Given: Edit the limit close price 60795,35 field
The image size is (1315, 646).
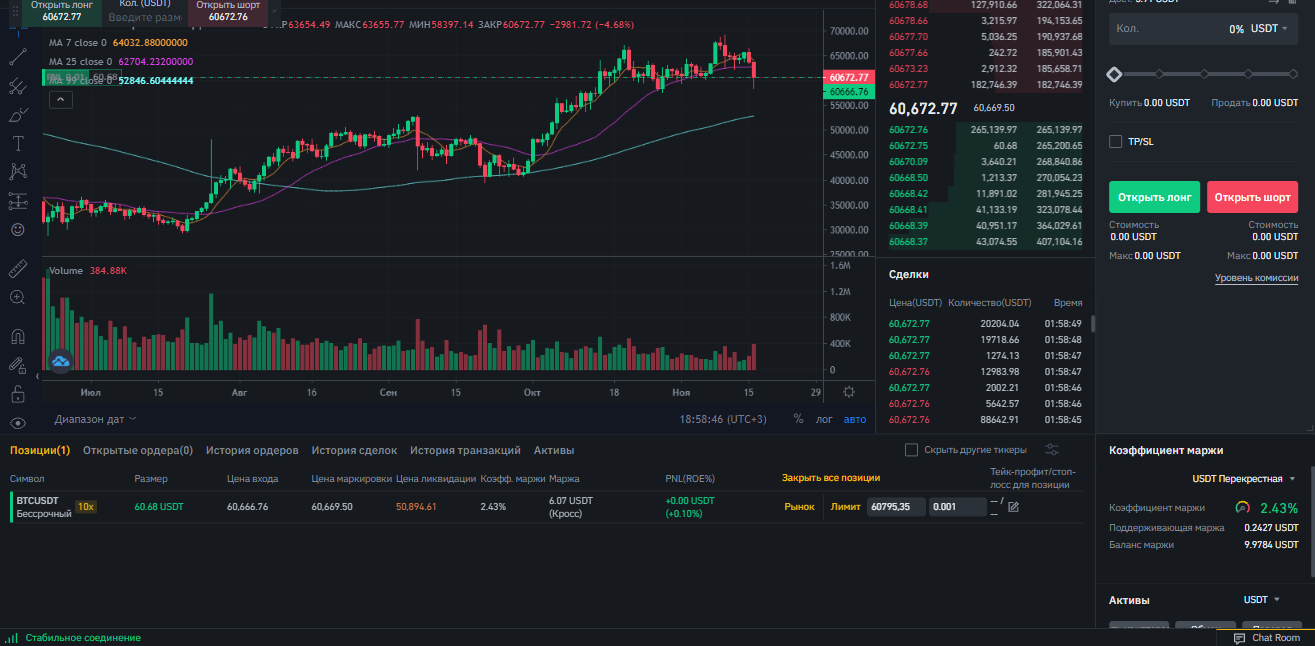Looking at the screenshot, I should (896, 507).
